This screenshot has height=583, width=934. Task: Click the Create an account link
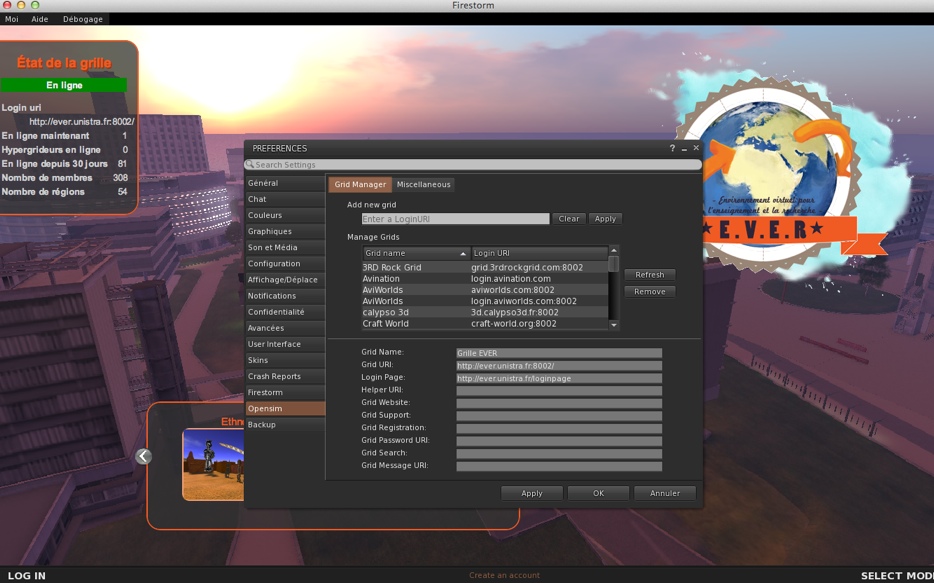click(505, 575)
